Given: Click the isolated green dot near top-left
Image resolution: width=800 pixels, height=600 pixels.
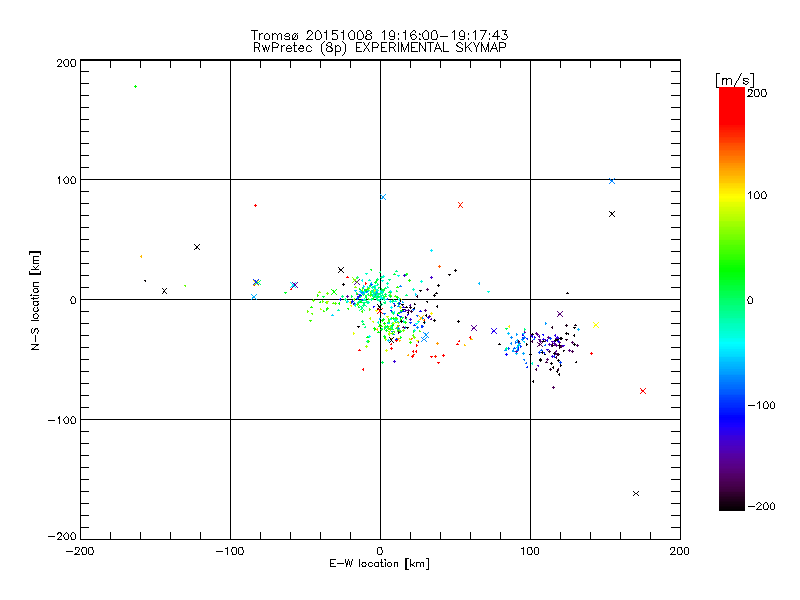Looking at the screenshot, I should (x=135, y=87).
